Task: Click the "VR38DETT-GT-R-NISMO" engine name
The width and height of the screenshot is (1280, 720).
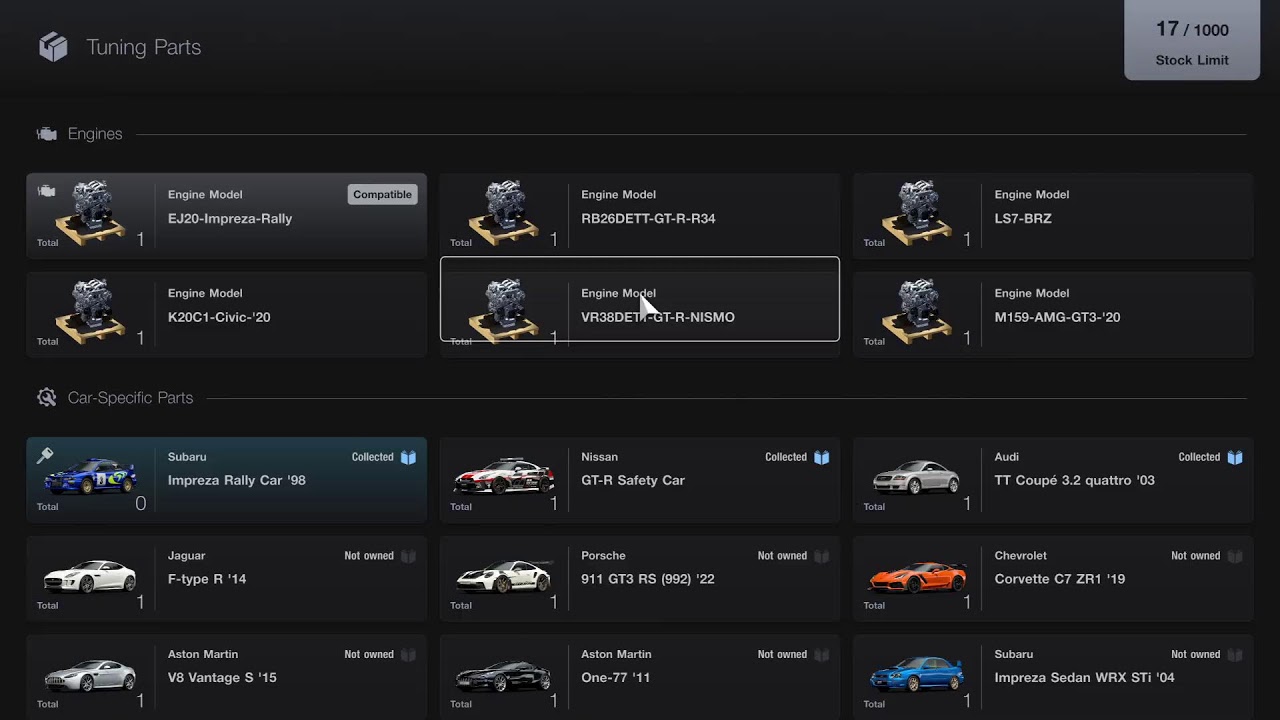Action: [658, 318]
